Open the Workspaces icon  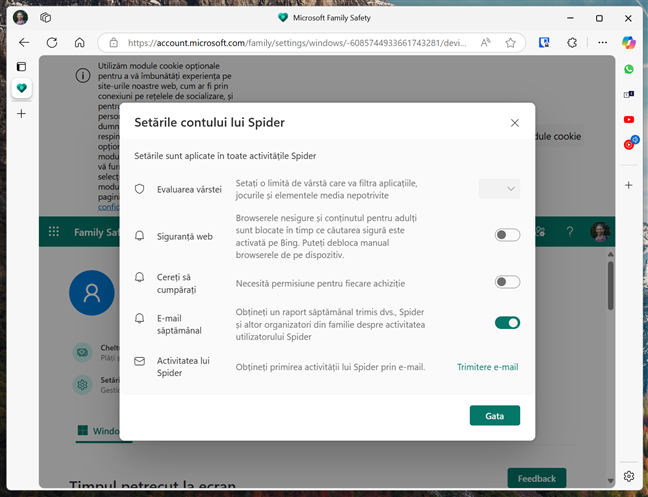pos(45,18)
